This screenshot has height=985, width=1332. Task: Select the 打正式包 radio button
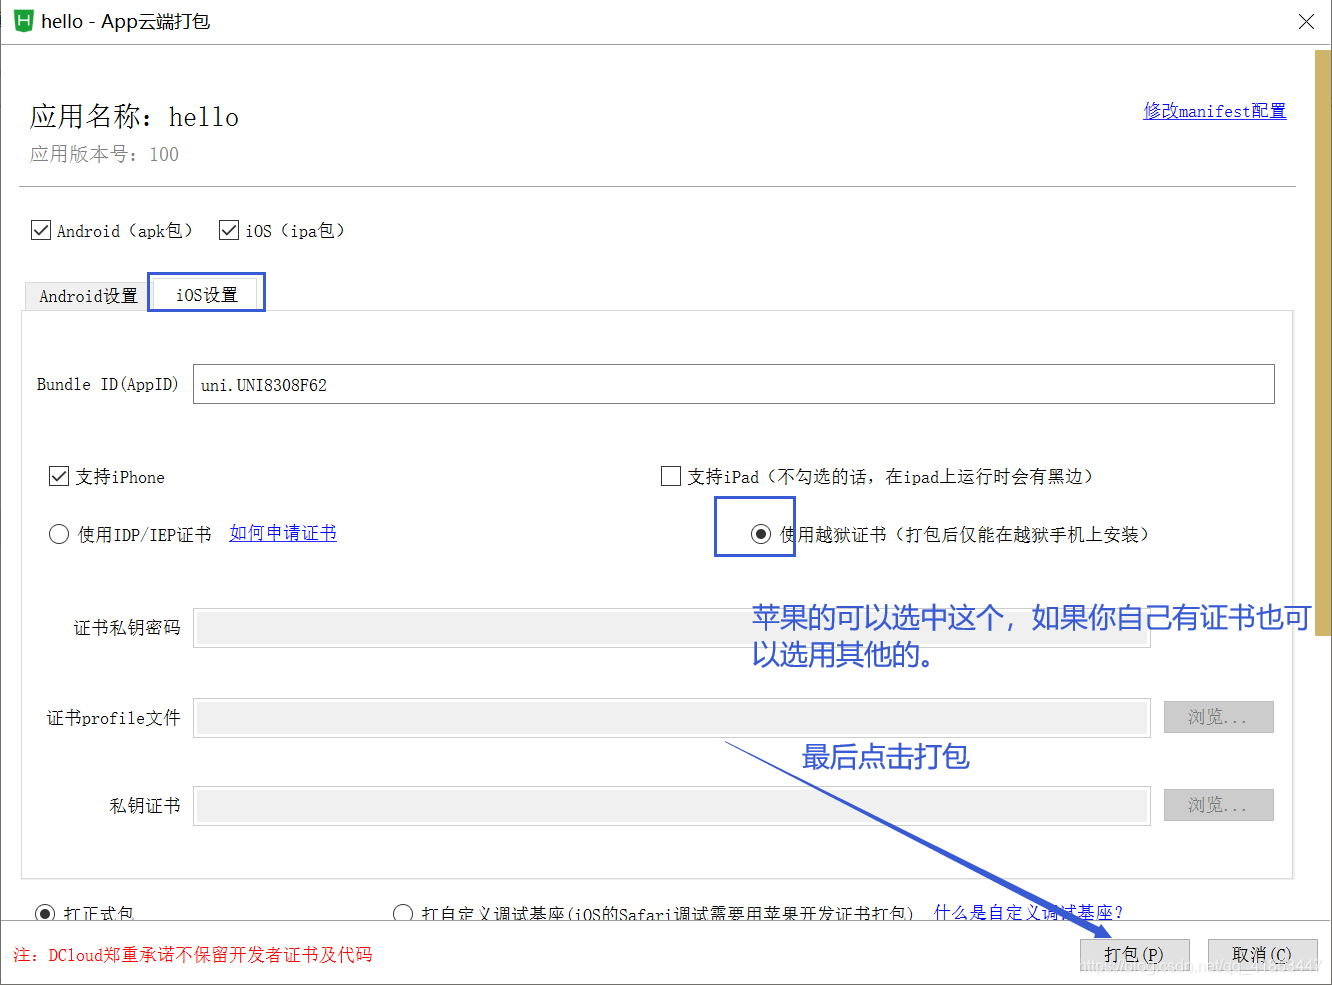pos(45,913)
